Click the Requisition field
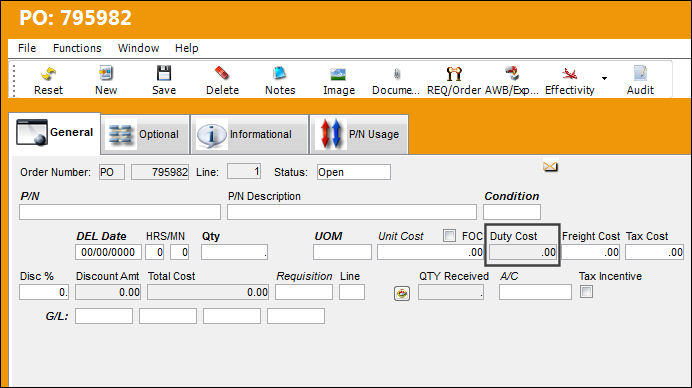The image size is (692, 388). 304,292
